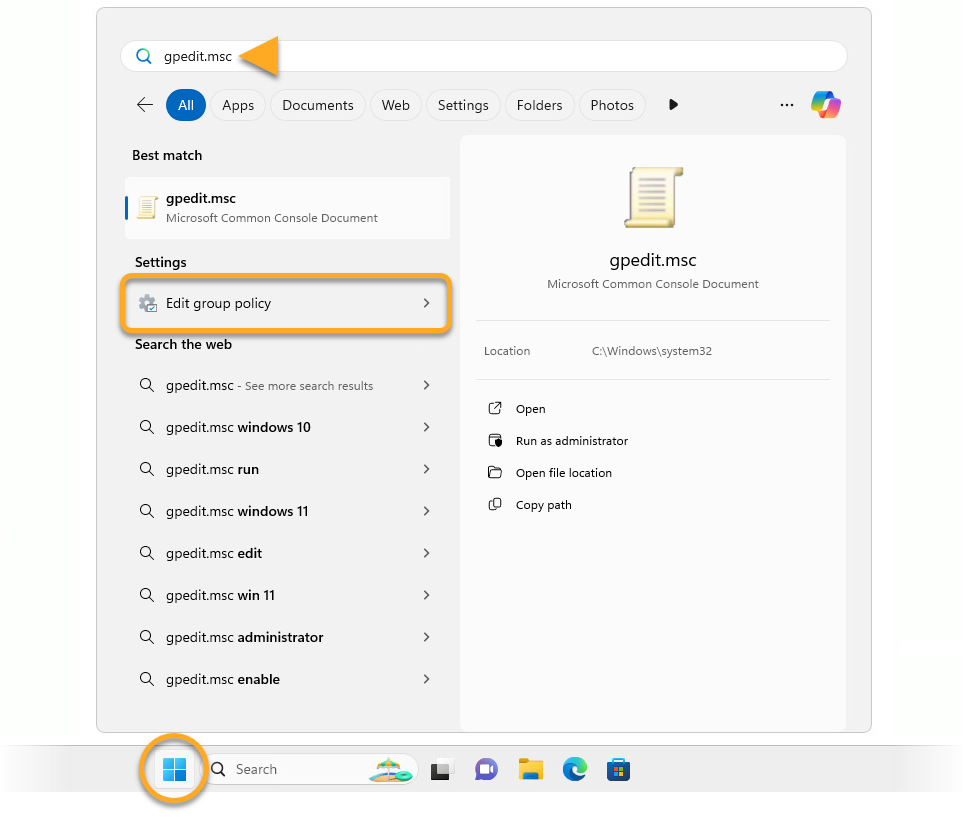Expand the 'gpedit.msc windows 10' suggestion arrow
Image resolution: width=964 pixels, height=820 pixels.
[426, 427]
